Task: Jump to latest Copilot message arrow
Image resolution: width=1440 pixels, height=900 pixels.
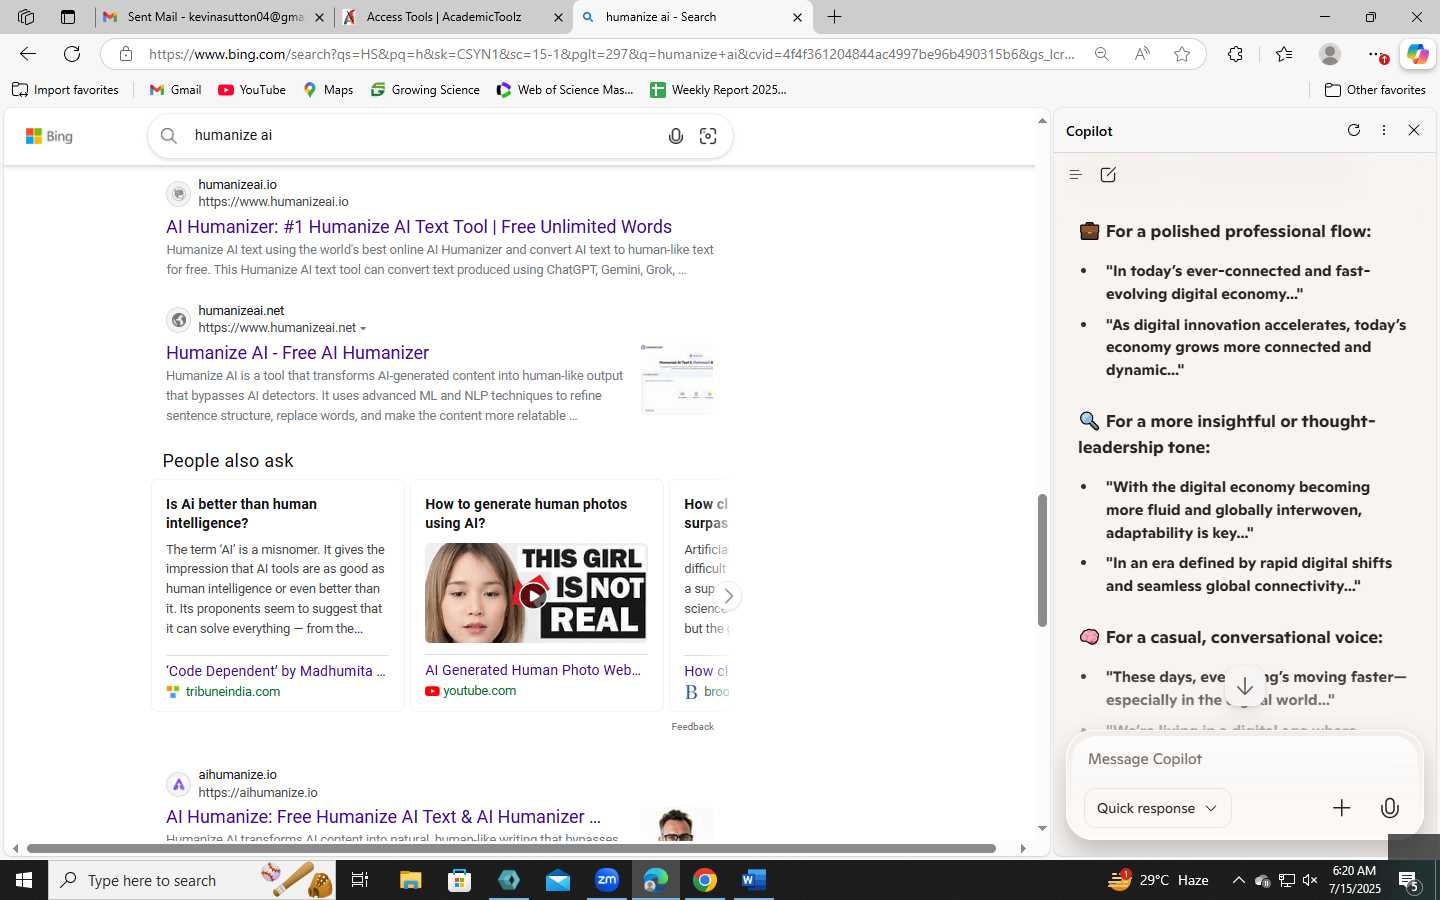Action: (x=1245, y=687)
